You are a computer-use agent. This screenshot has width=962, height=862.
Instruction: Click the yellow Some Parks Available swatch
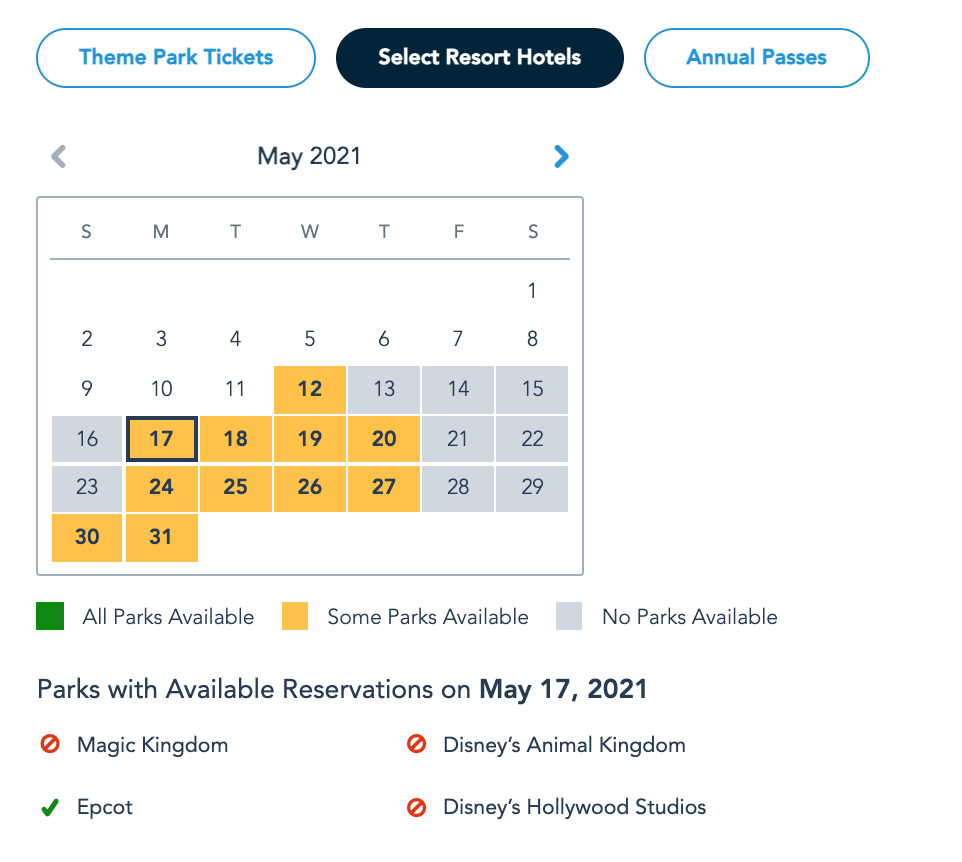[294, 617]
